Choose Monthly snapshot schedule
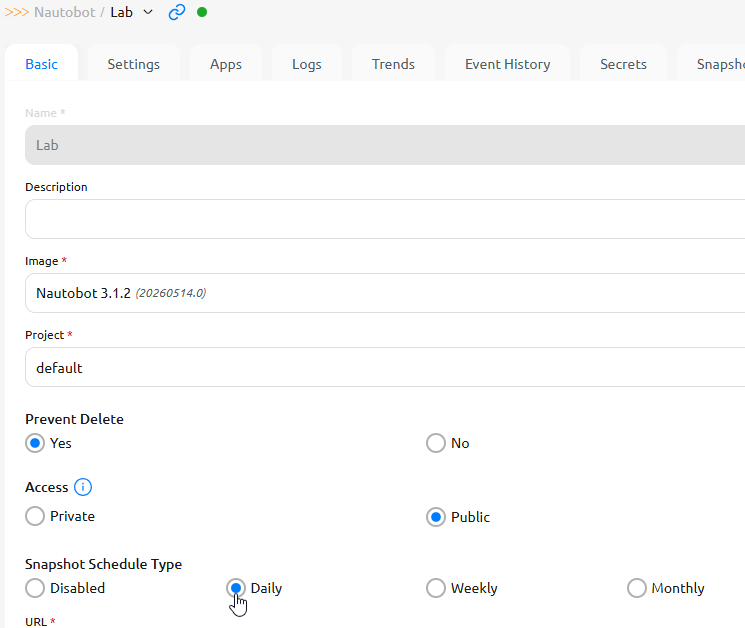Screen dimensions: 745x628 tap(637, 588)
